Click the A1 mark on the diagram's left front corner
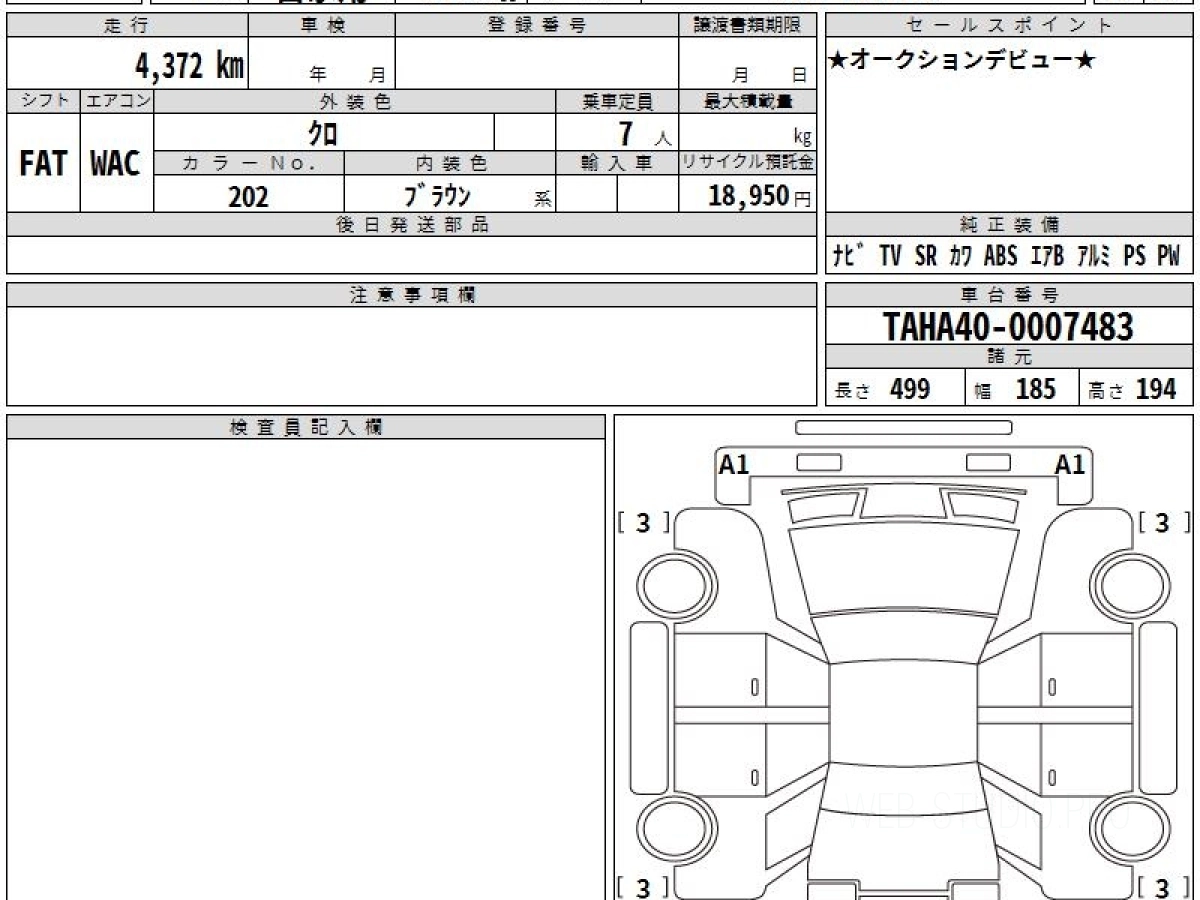This screenshot has height=900, width=1200. coord(734,464)
